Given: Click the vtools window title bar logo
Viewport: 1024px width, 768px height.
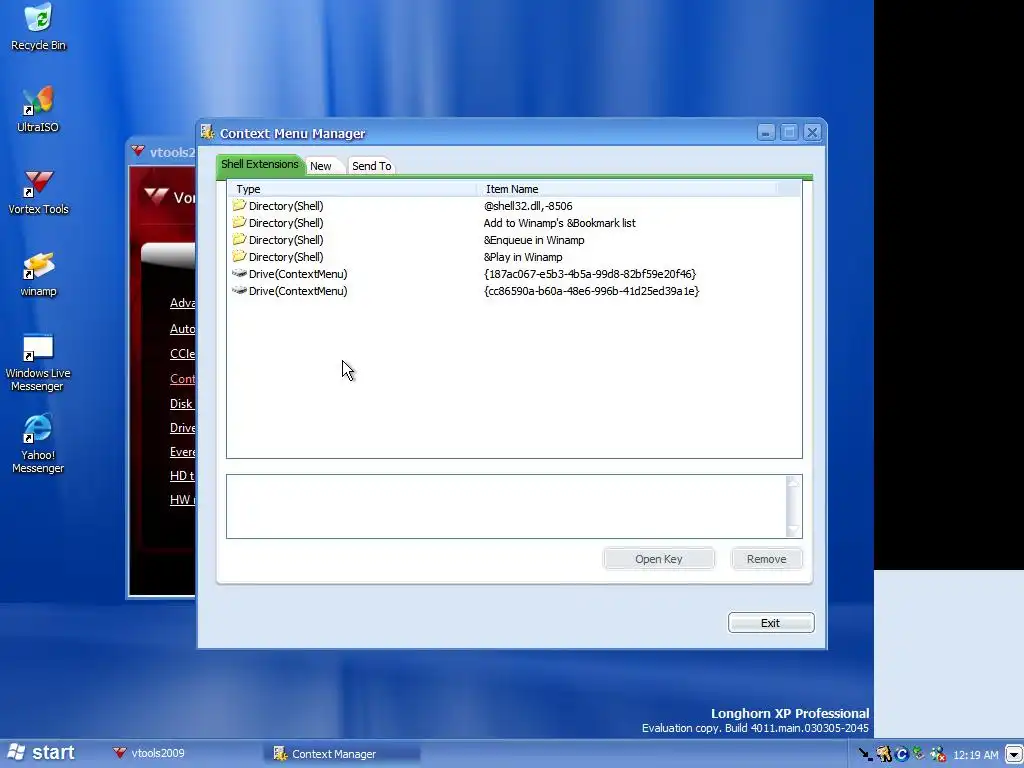Looking at the screenshot, I should click(x=138, y=151).
